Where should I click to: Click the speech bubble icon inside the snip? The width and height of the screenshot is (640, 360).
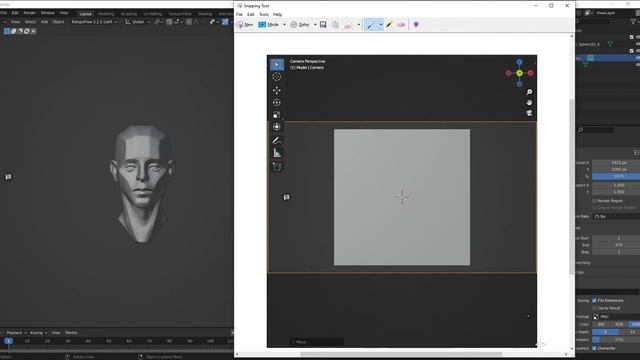[x=287, y=198]
